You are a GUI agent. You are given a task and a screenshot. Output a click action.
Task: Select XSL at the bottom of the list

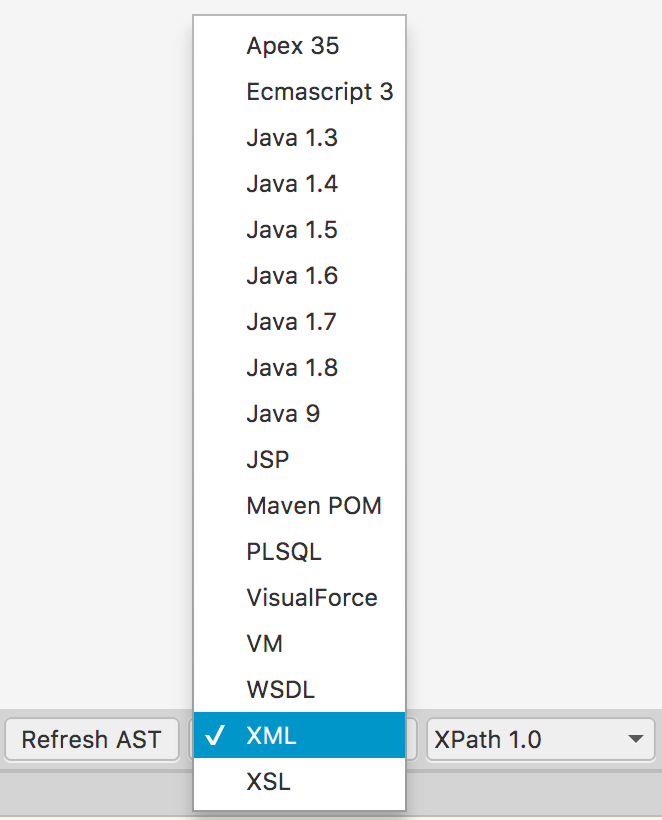267,781
